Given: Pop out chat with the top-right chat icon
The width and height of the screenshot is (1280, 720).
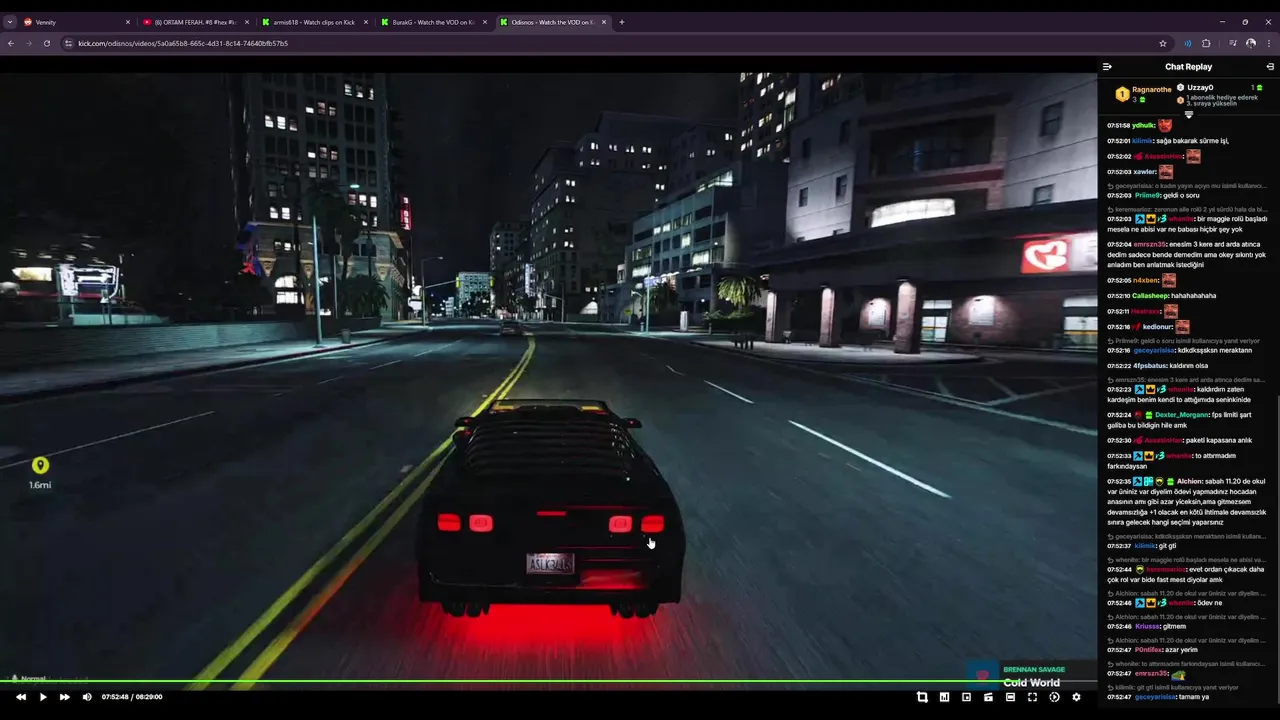Looking at the screenshot, I should coord(1270,67).
